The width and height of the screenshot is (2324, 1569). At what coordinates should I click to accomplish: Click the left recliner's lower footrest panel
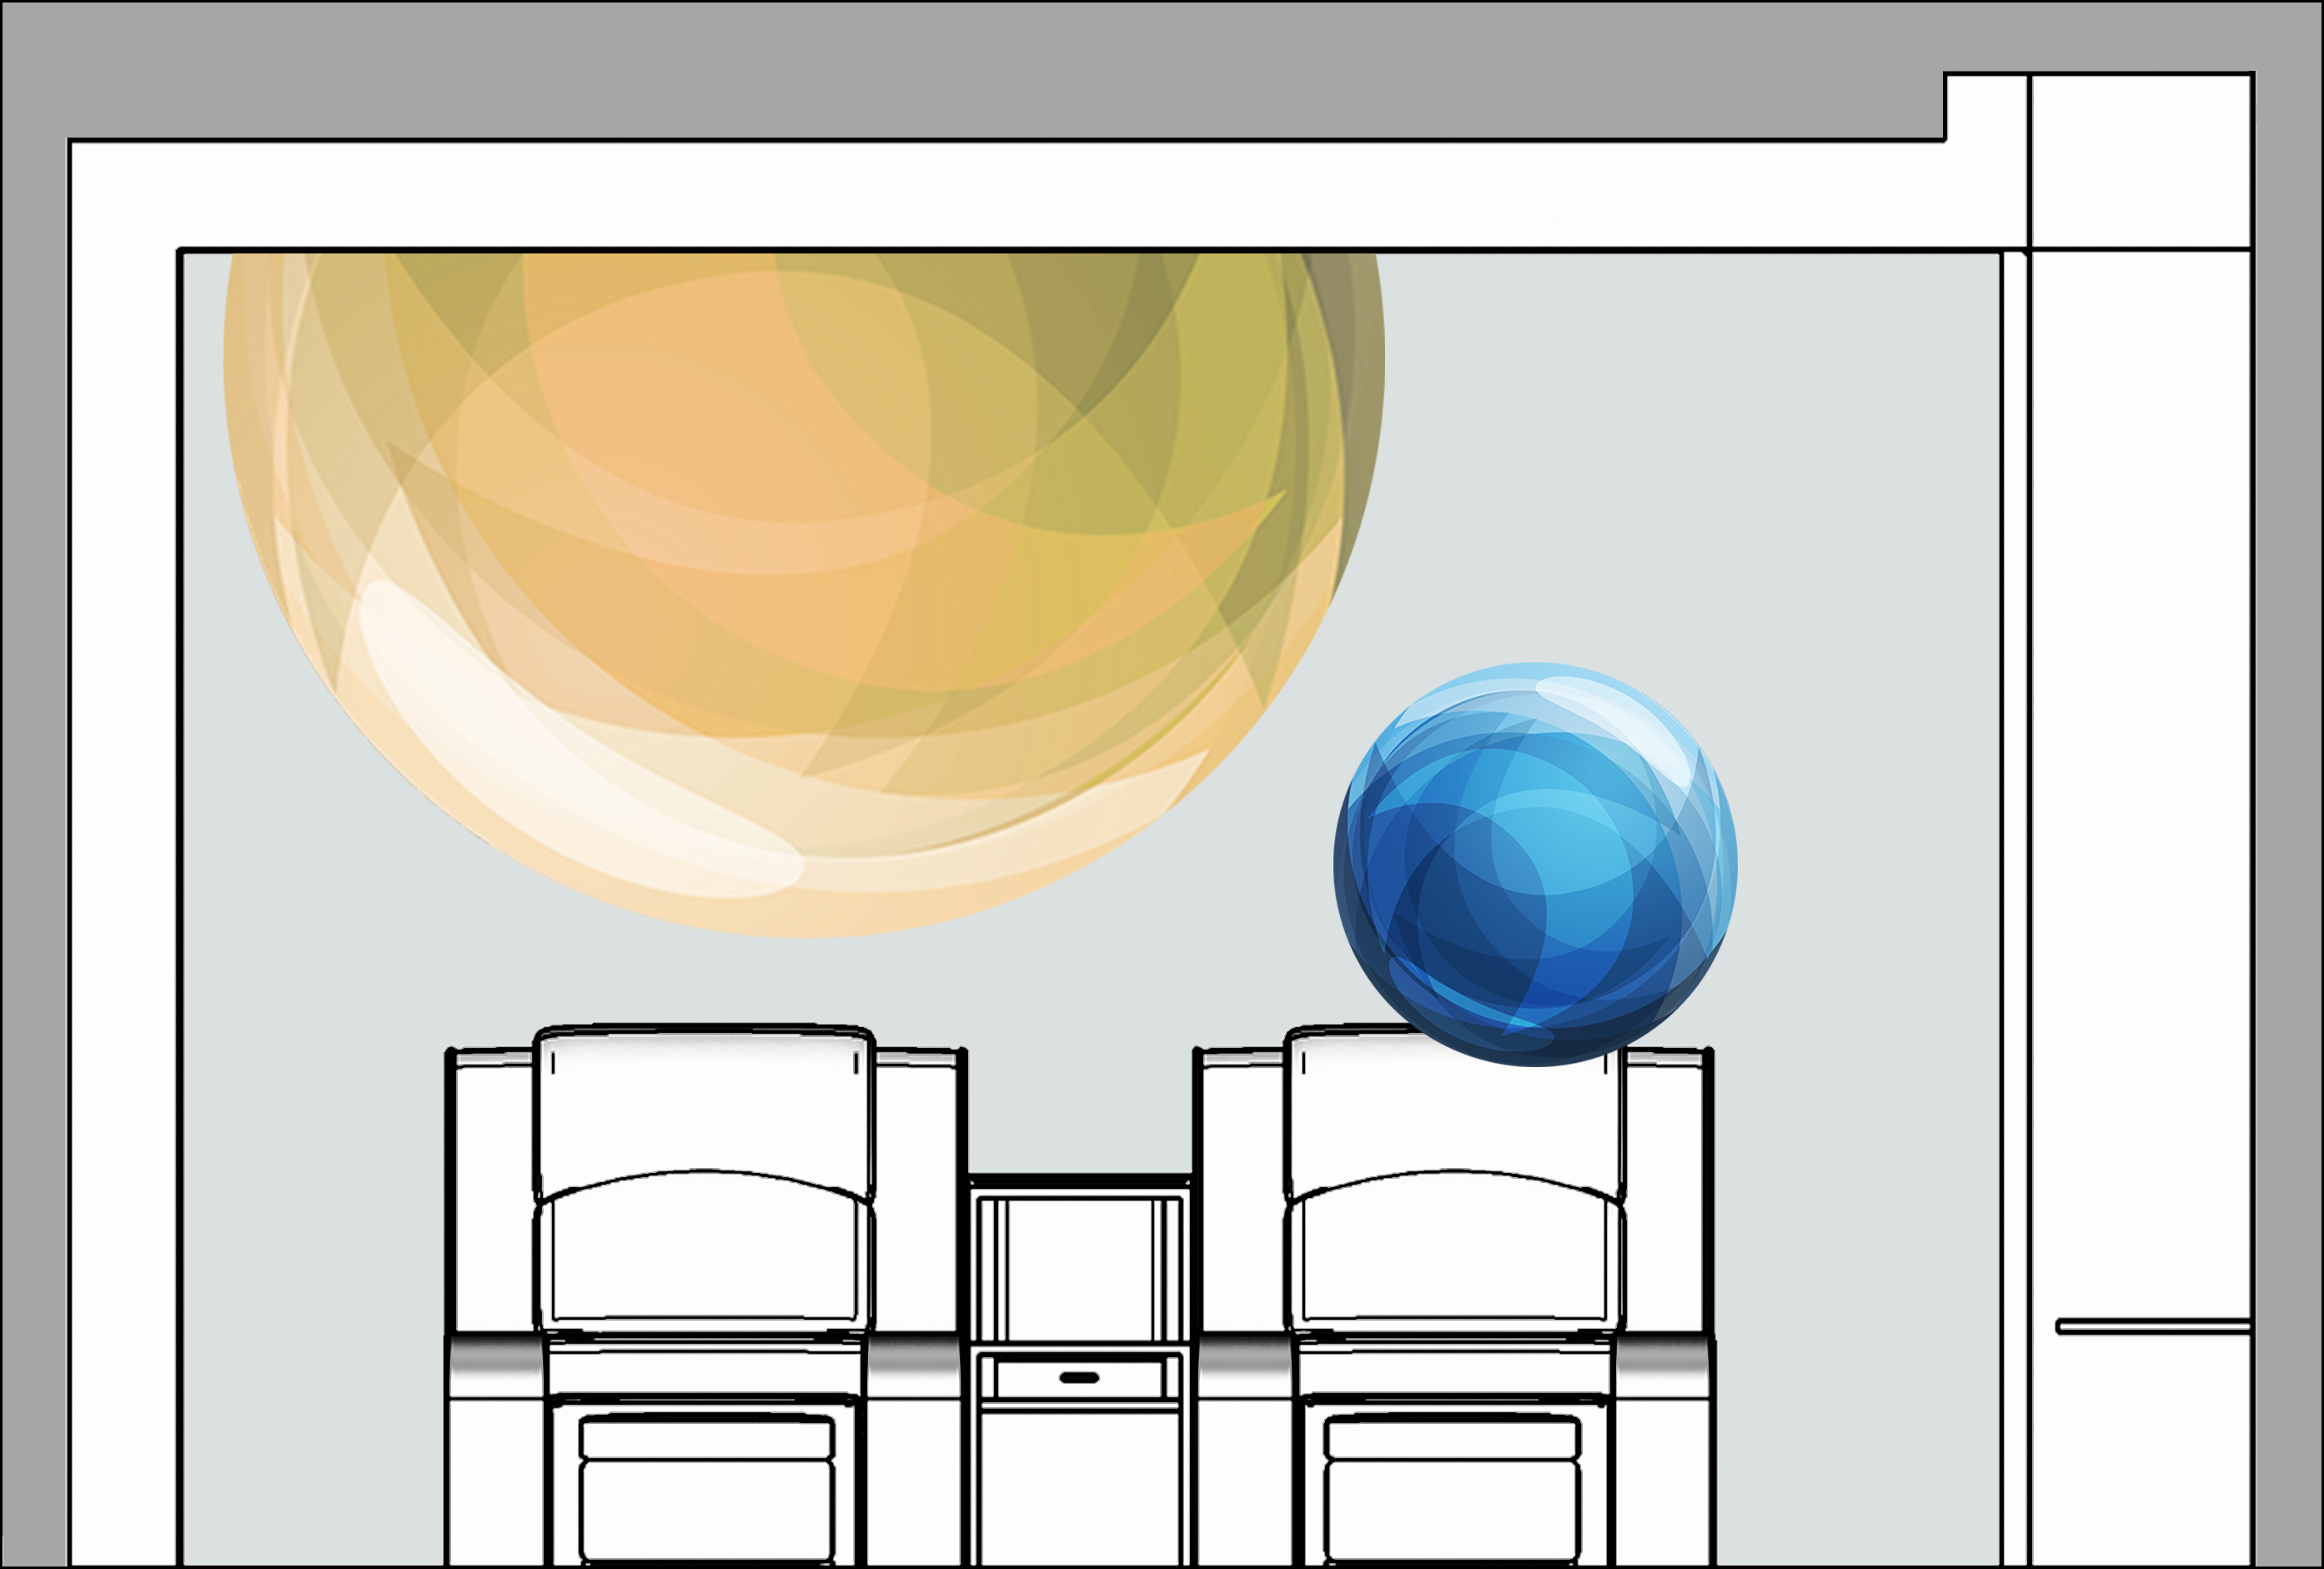point(707,1508)
